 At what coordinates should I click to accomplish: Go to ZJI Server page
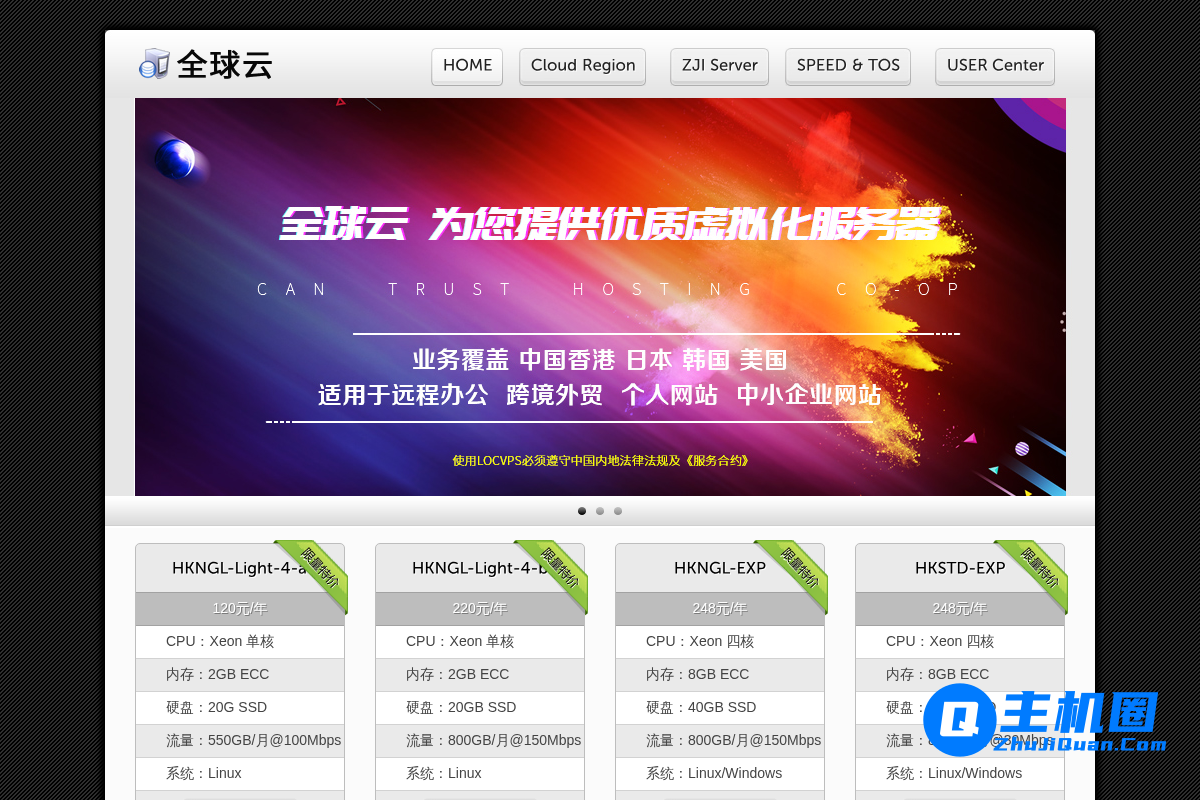[x=720, y=66]
